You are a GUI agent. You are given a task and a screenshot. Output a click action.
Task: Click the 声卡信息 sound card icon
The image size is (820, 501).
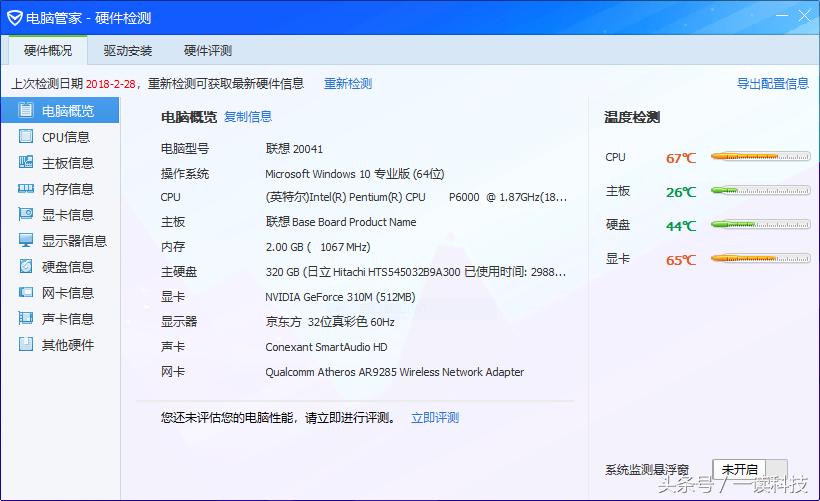tap(26, 318)
